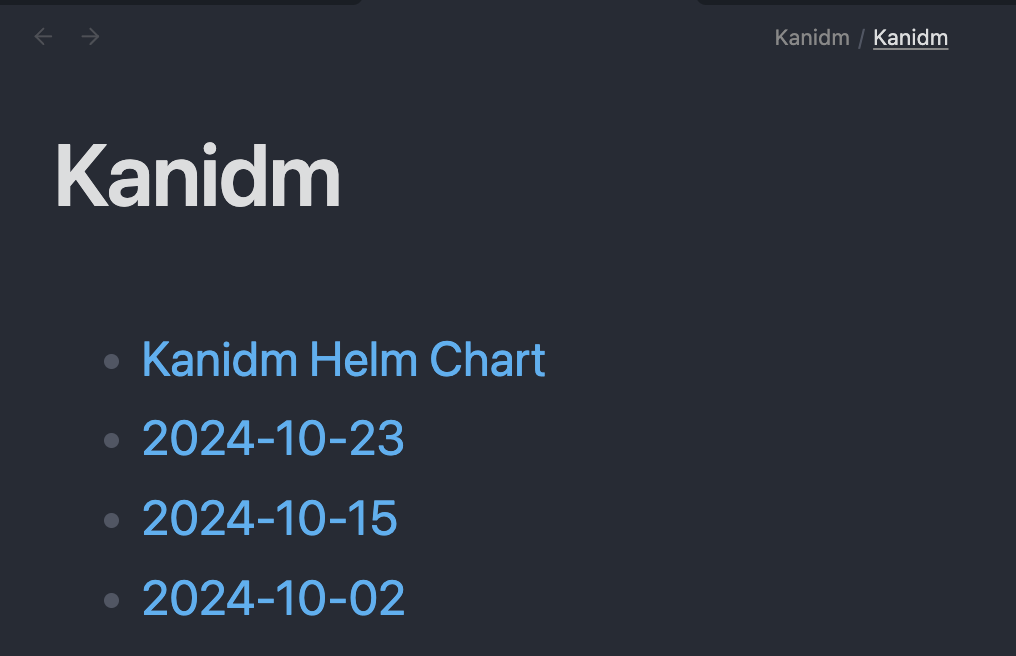Follow the 2024-10-15 note link
Screen dimensions: 1016x656
click(269, 519)
